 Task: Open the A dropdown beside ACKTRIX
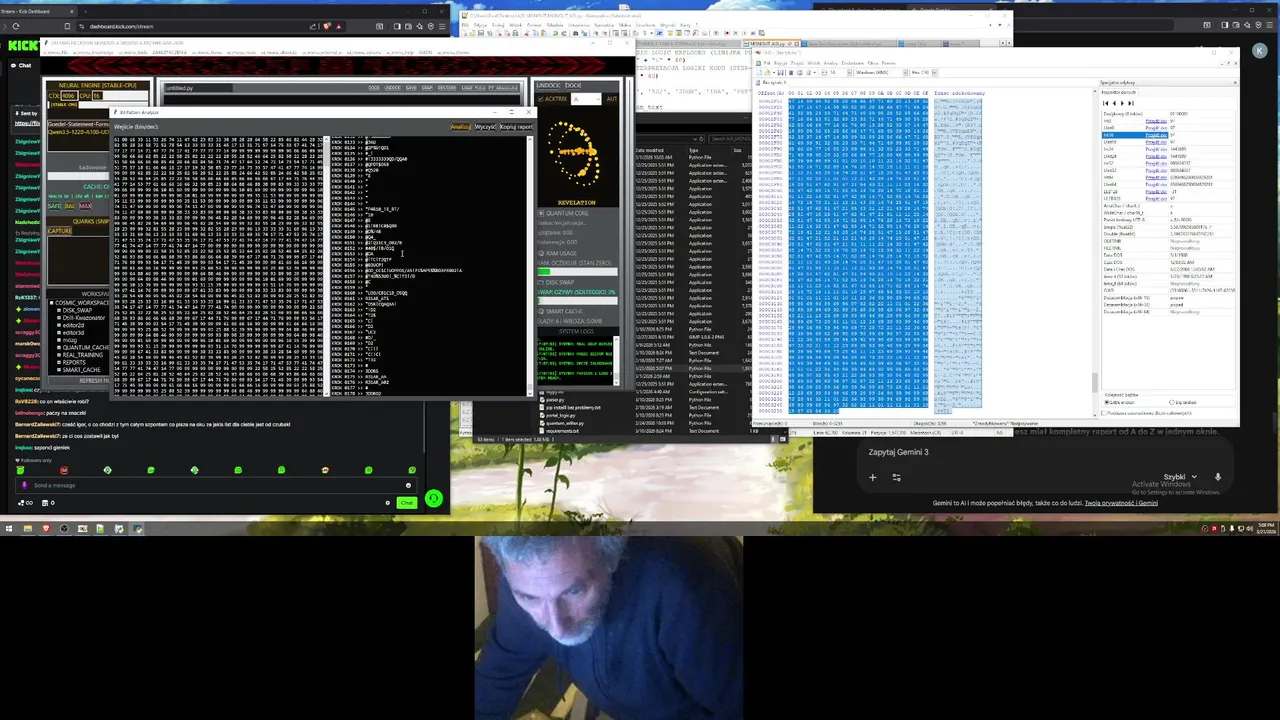(x=586, y=99)
